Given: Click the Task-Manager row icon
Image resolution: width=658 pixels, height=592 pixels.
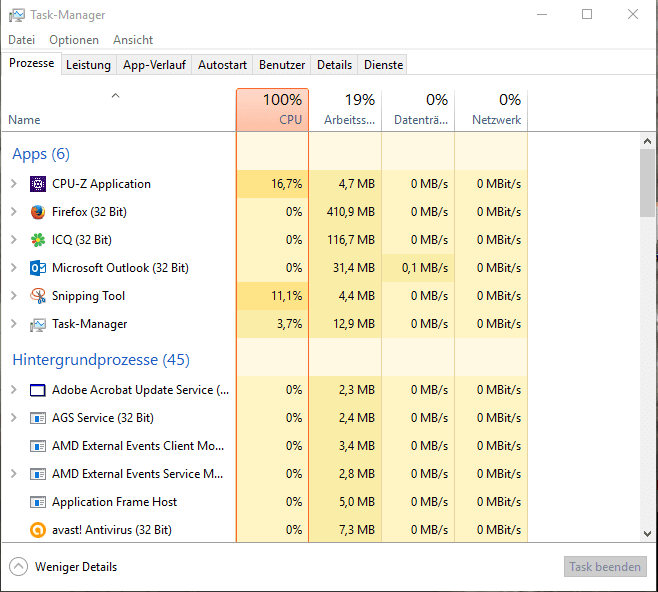Looking at the screenshot, I should (x=38, y=324).
